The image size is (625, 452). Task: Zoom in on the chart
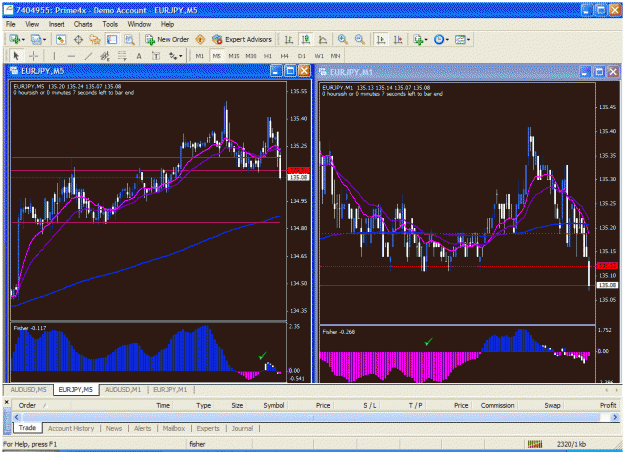pos(342,39)
